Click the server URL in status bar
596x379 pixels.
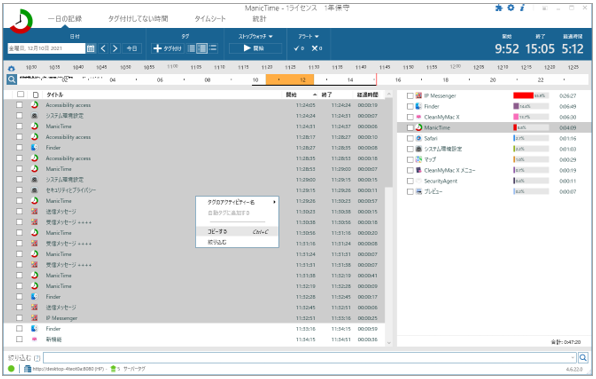(x=68, y=369)
